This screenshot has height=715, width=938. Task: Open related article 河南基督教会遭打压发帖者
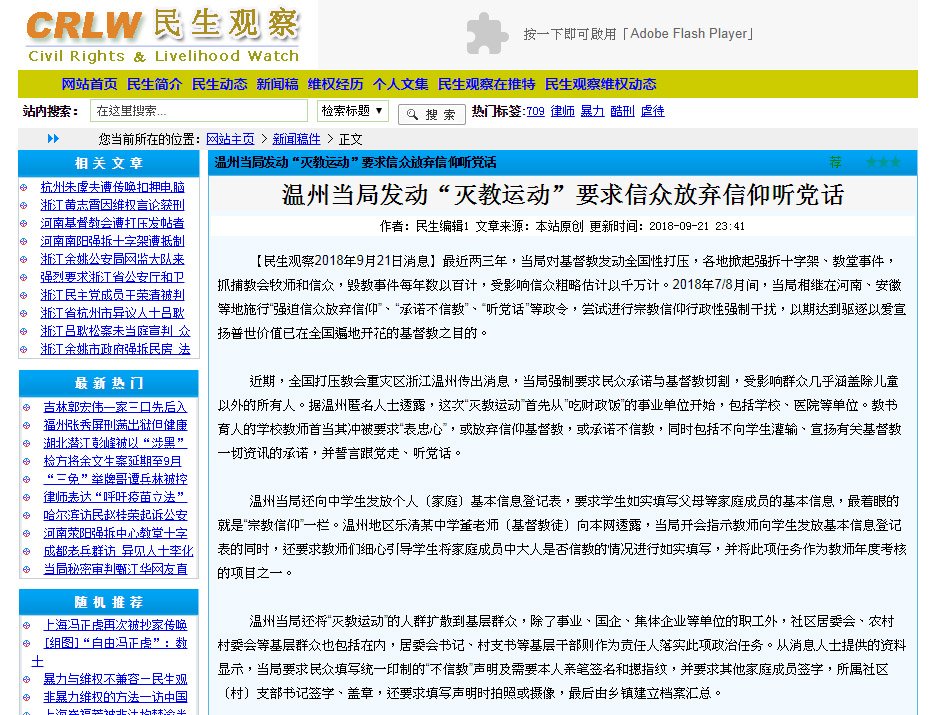[112, 223]
